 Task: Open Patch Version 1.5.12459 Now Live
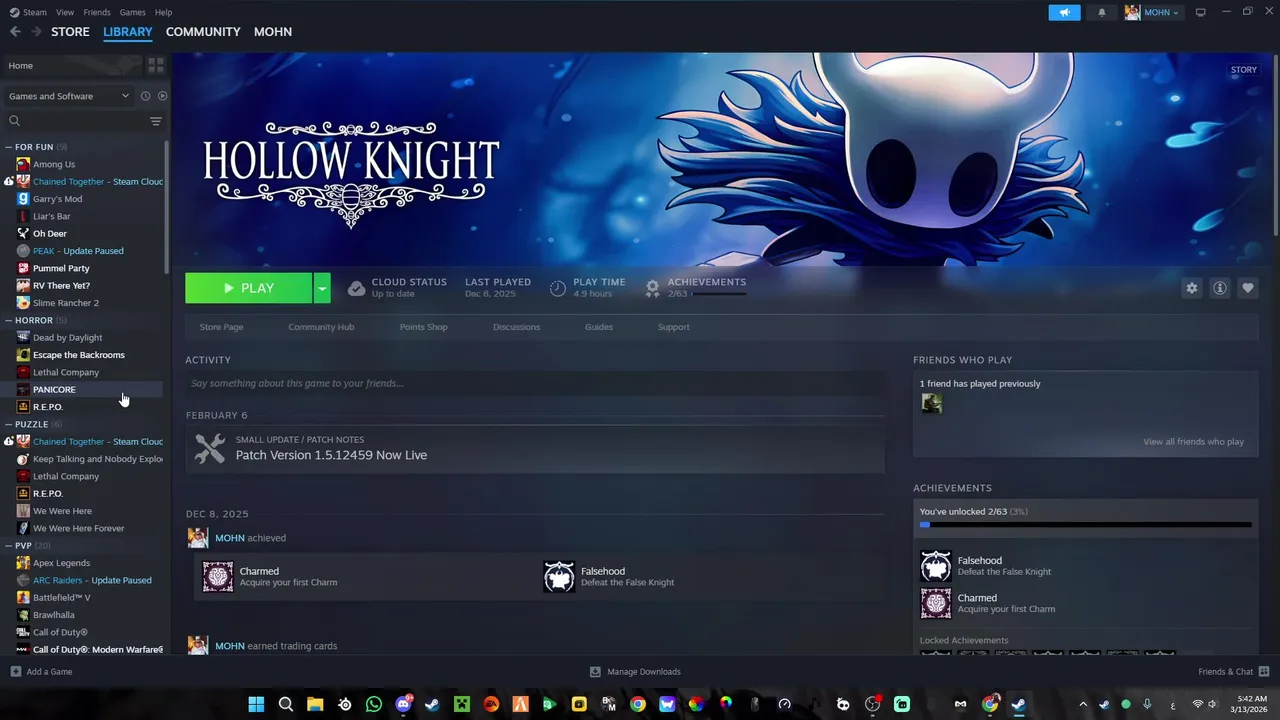pyautogui.click(x=331, y=455)
